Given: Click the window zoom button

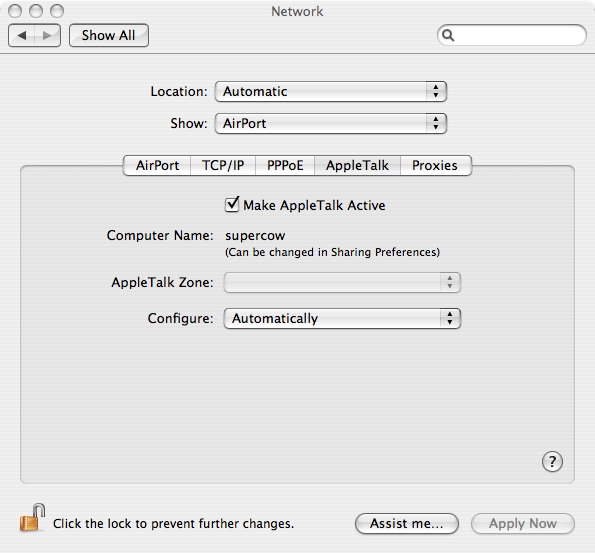Looking at the screenshot, I should click(57, 11).
